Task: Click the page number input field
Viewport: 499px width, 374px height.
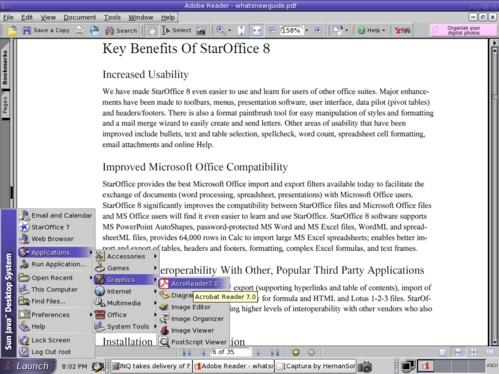Action: point(230,352)
